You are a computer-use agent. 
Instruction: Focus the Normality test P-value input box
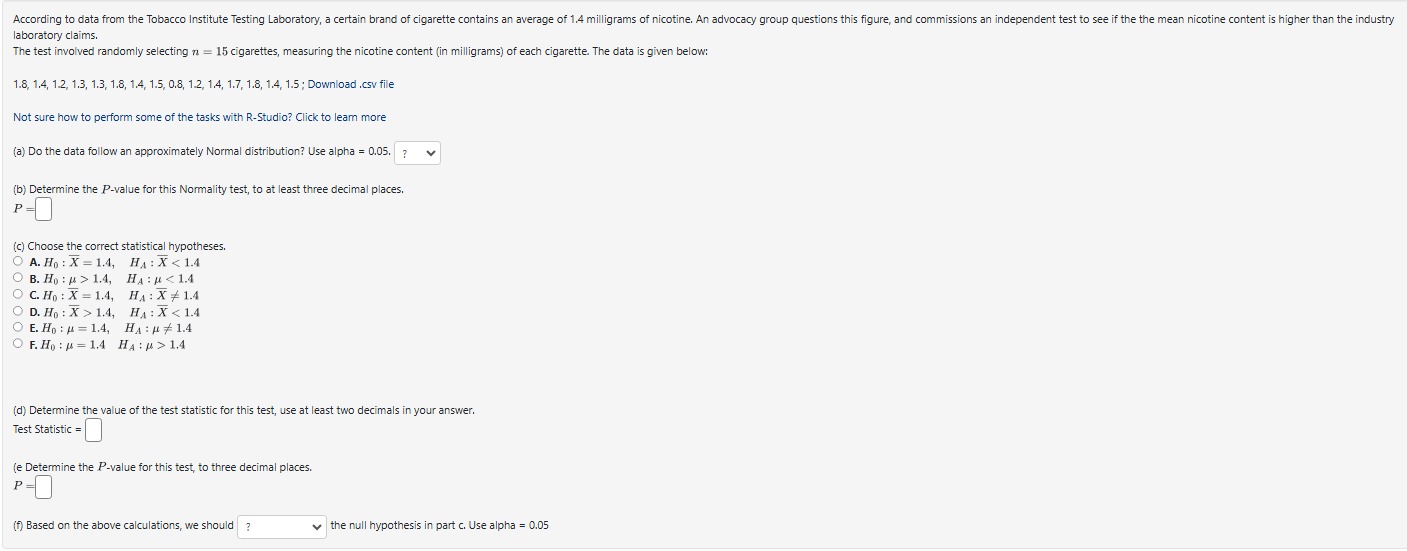tap(43, 210)
